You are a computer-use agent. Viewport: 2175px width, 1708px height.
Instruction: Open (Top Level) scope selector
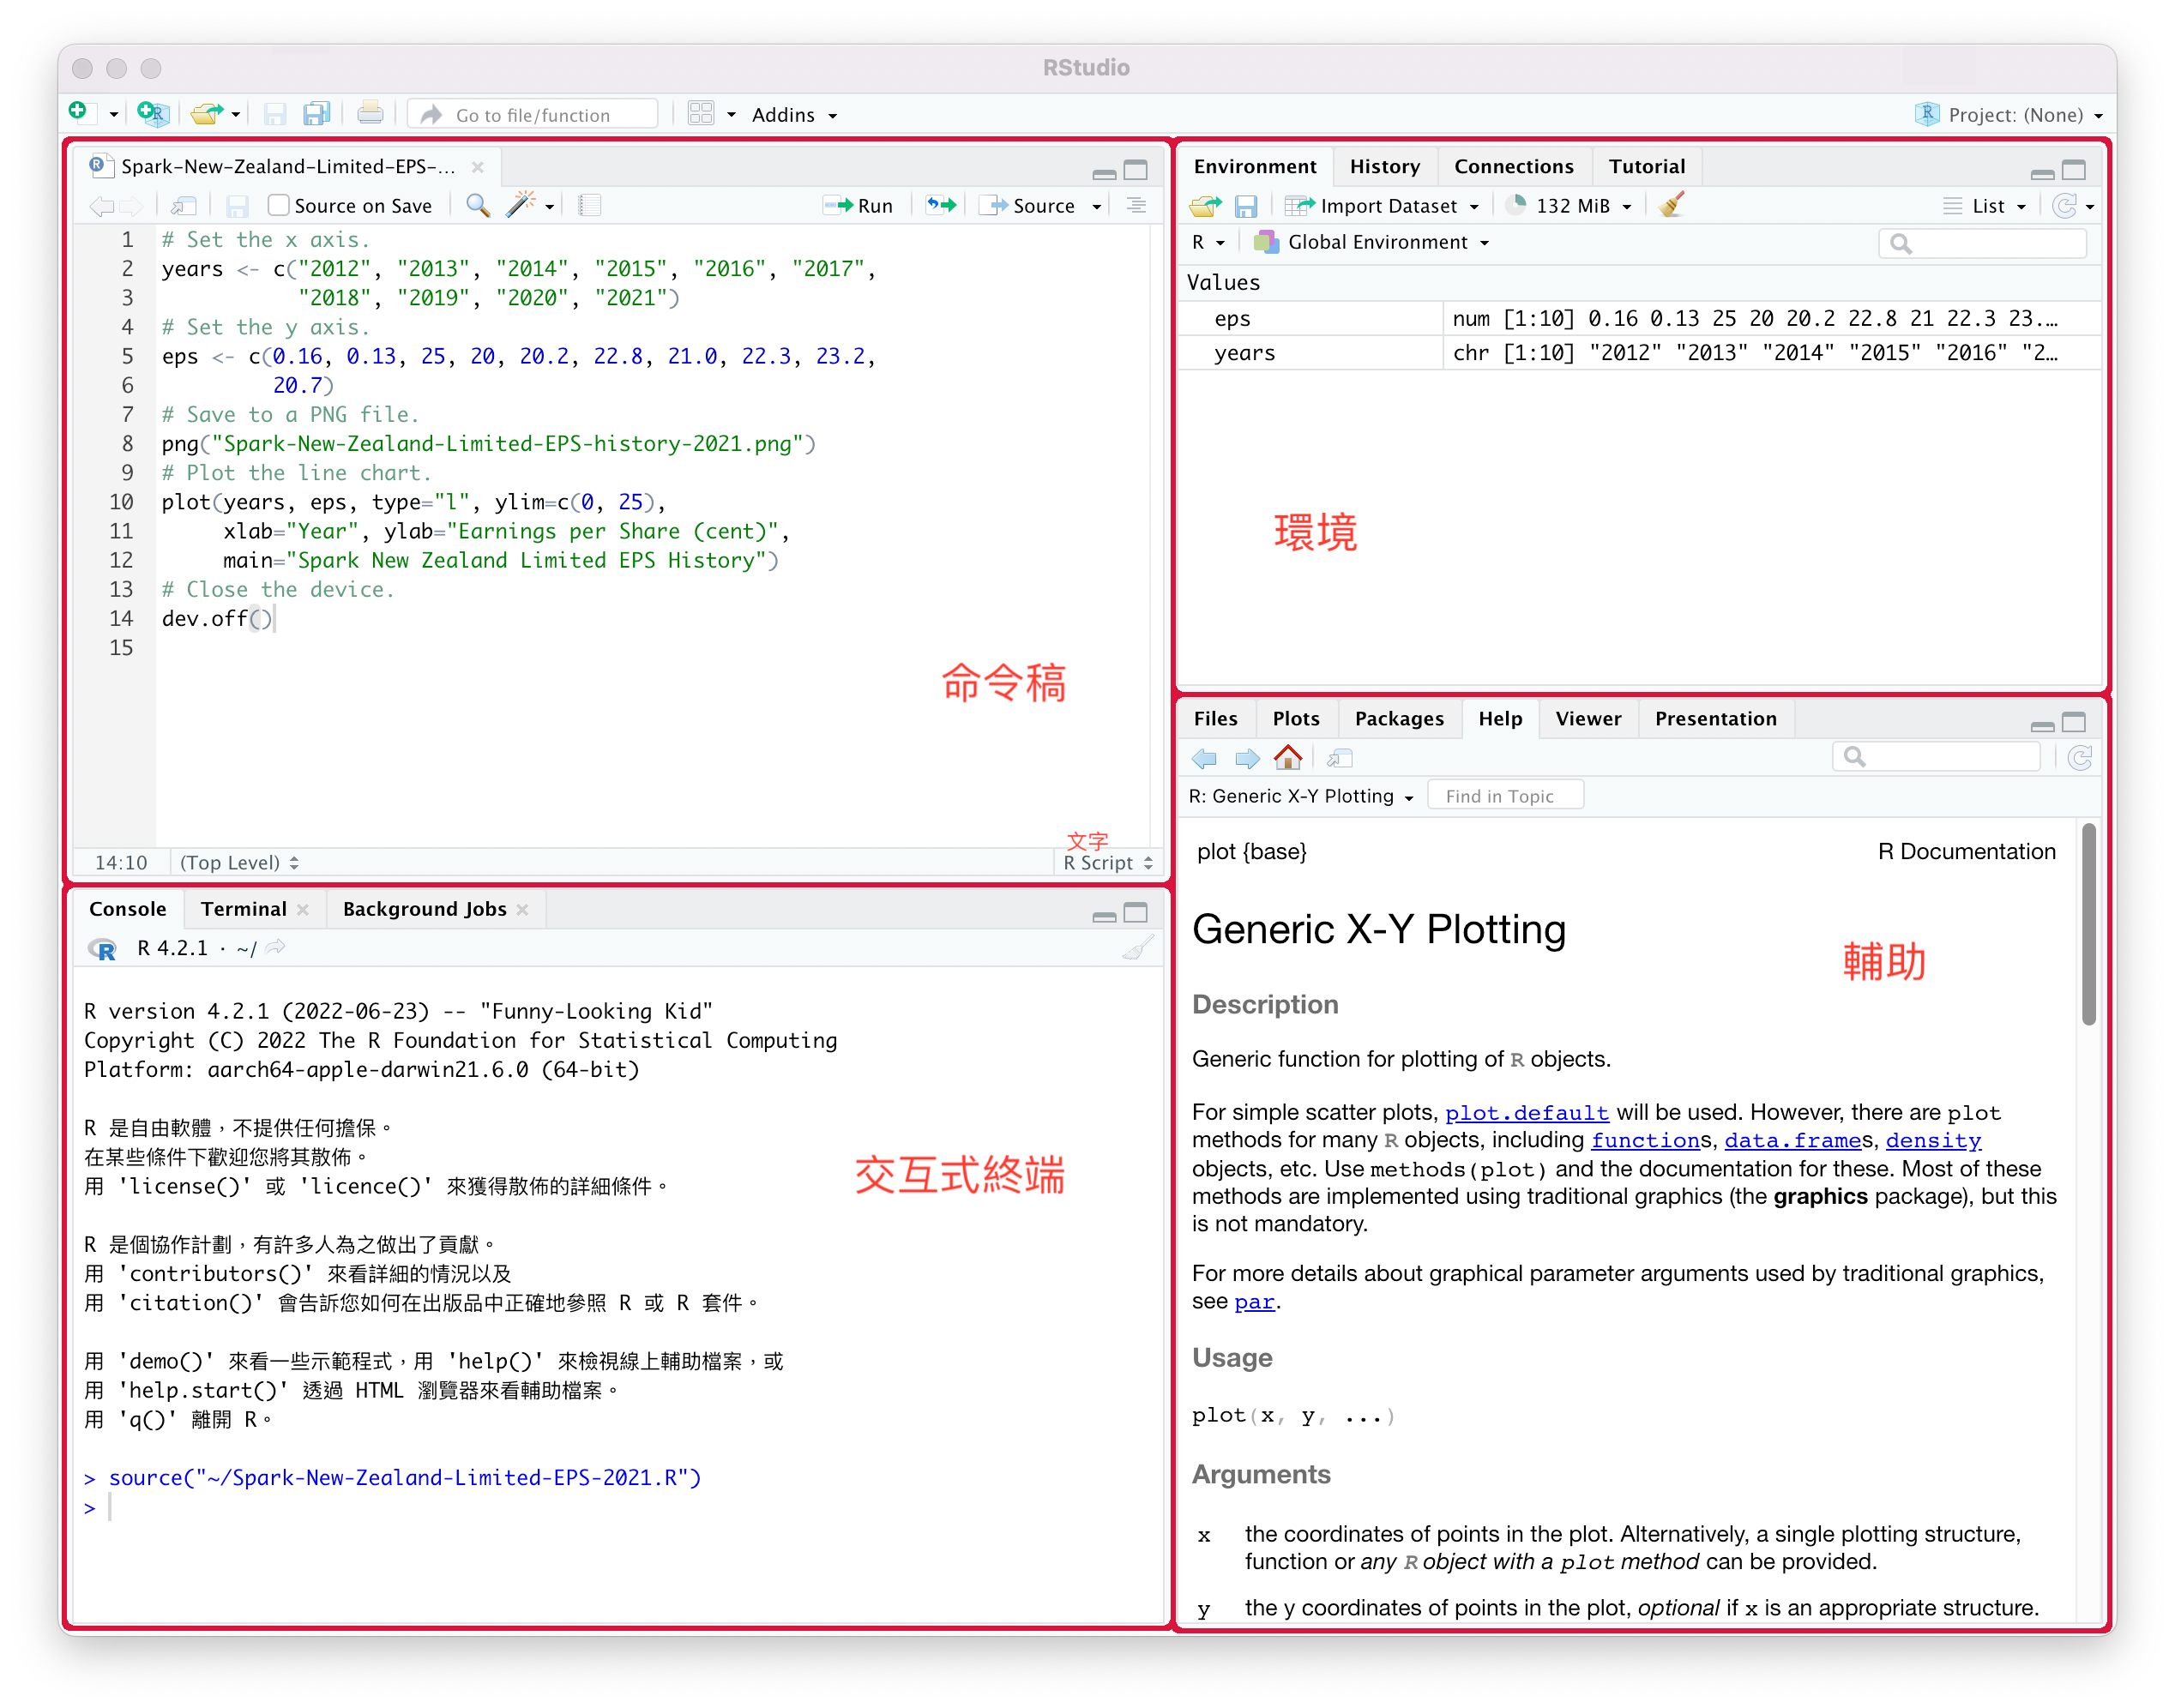click(x=239, y=863)
